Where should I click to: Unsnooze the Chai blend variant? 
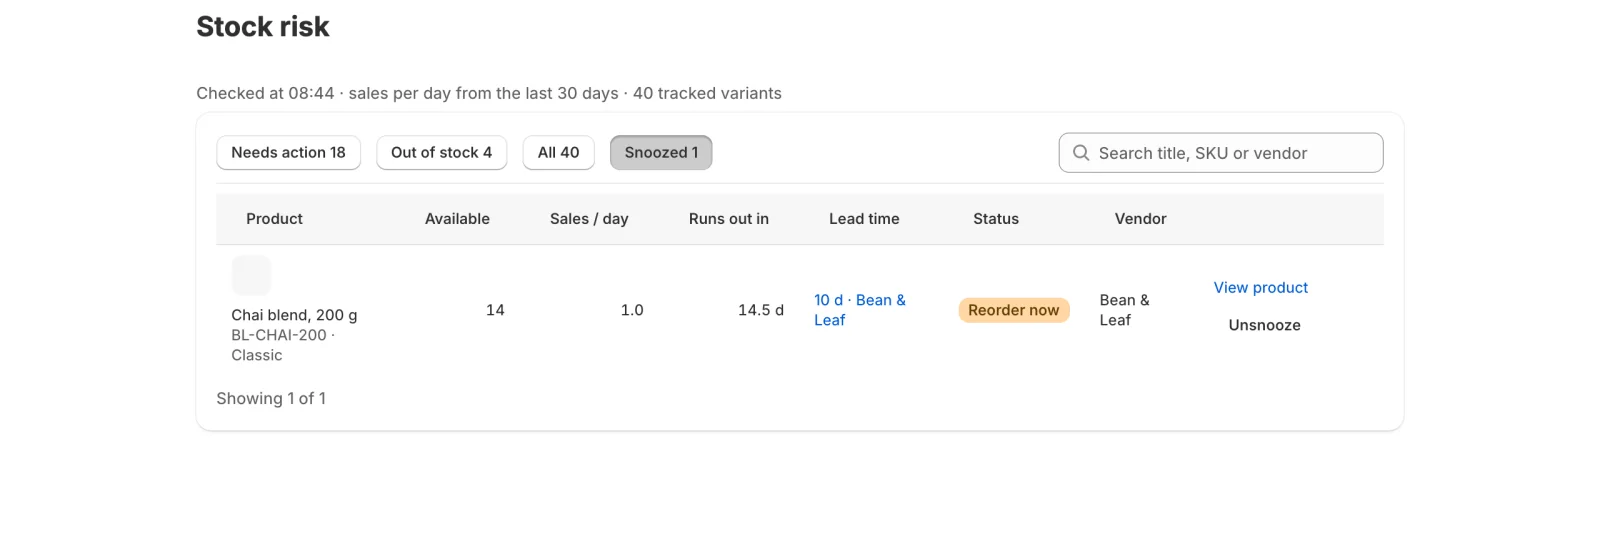[x=1264, y=325]
